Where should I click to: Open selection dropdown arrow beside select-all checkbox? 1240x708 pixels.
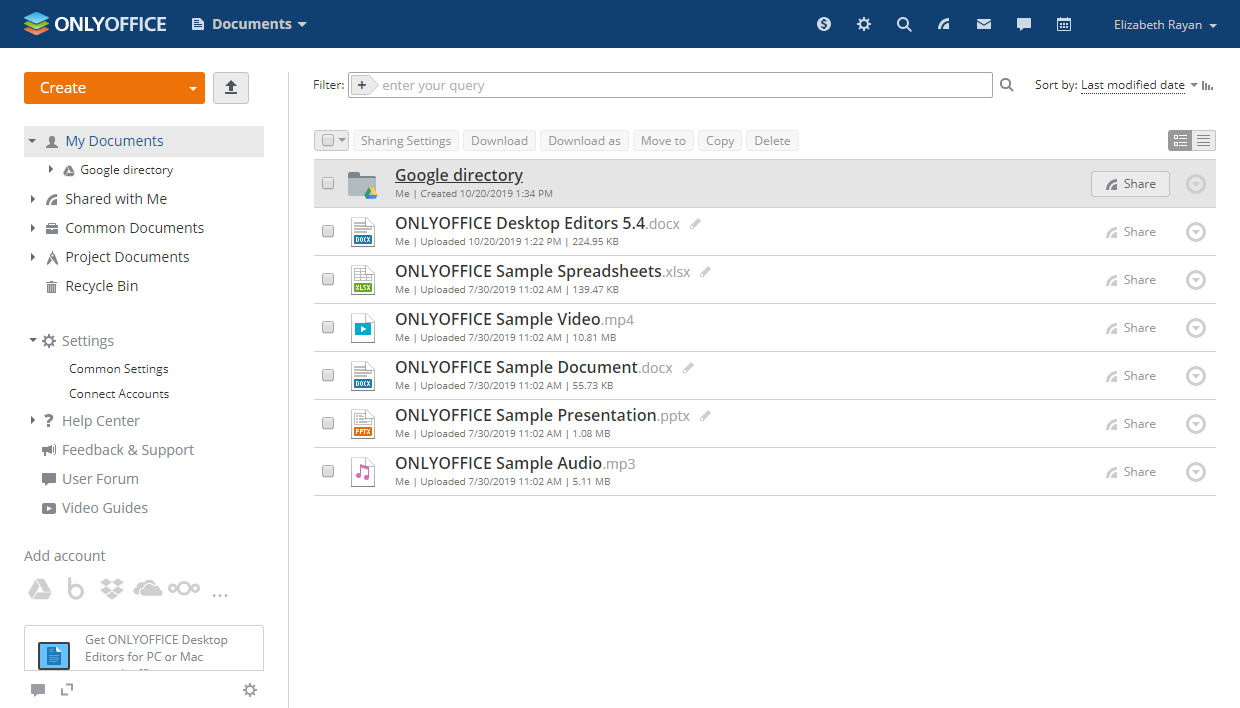coord(342,141)
